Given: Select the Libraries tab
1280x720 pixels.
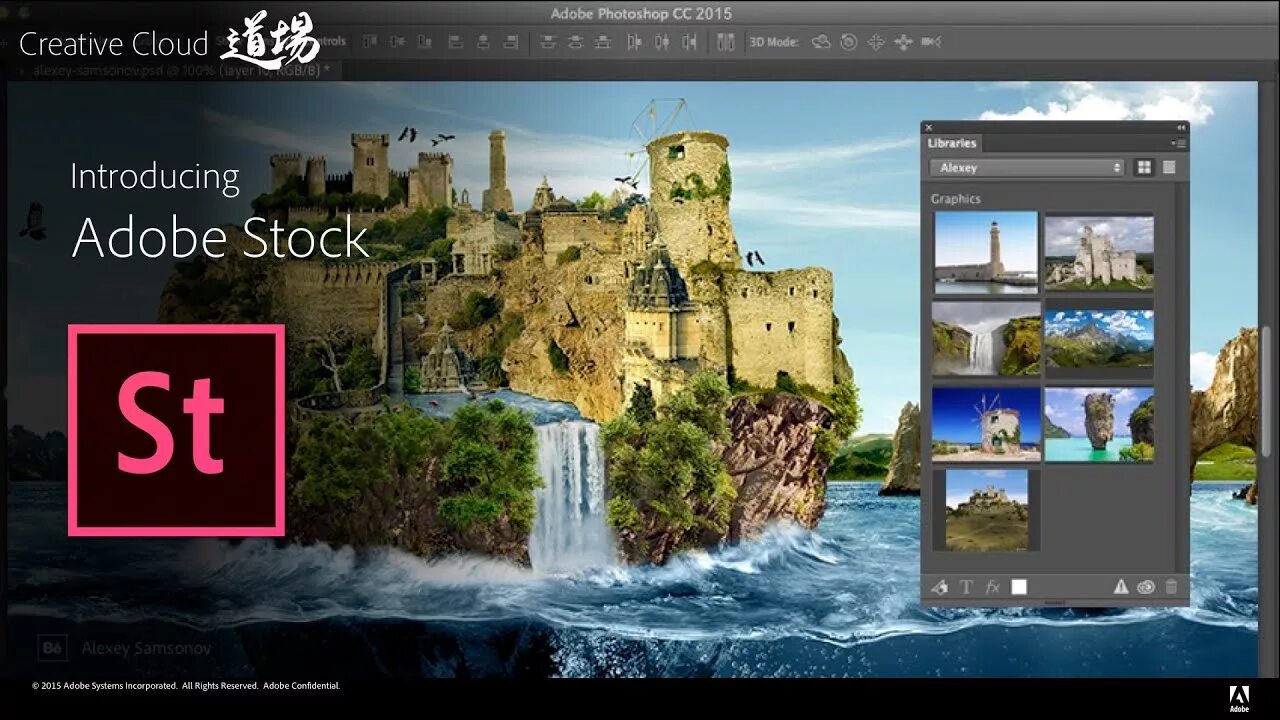Looking at the screenshot, I should tap(952, 143).
